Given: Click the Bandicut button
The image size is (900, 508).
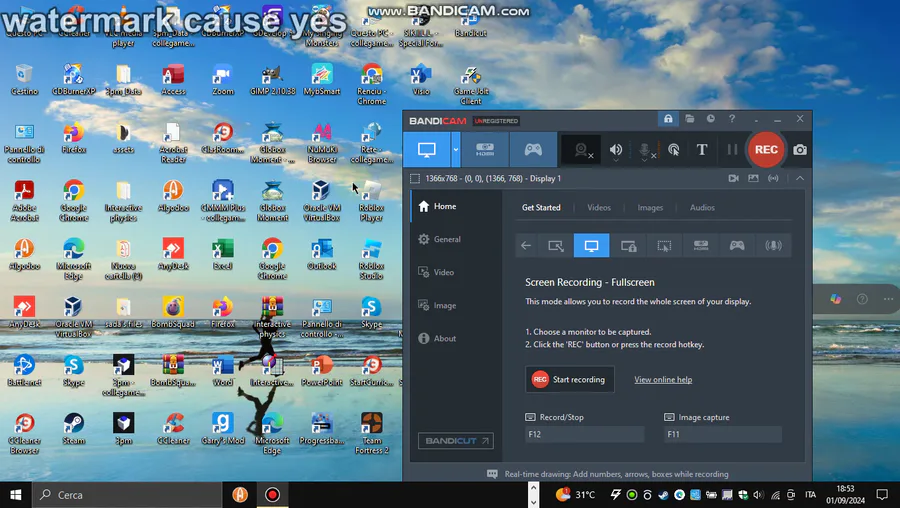Looking at the screenshot, I should (456, 441).
